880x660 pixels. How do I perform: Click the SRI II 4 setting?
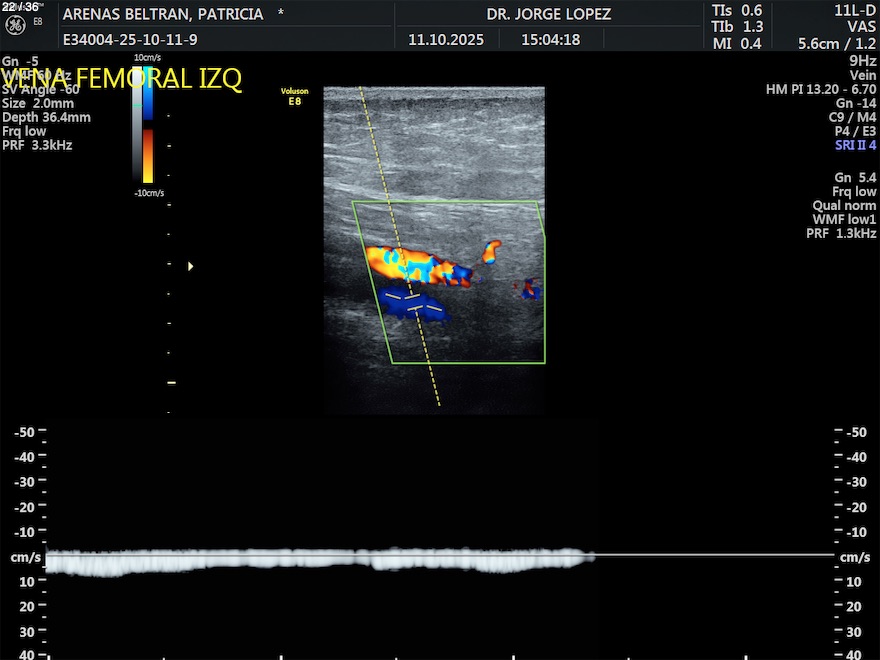click(855, 145)
